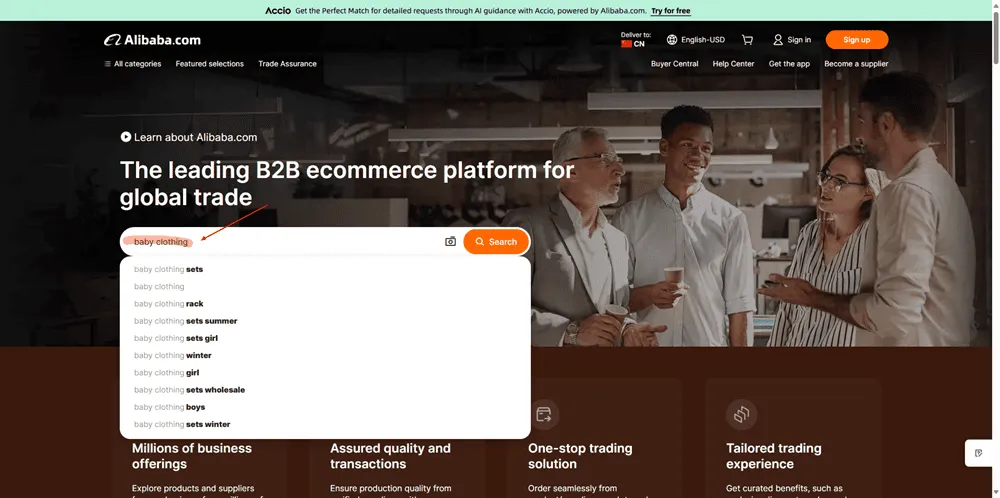1000x498 pixels.
Task: Click Tailored trading experience heading
Action: coord(774,456)
